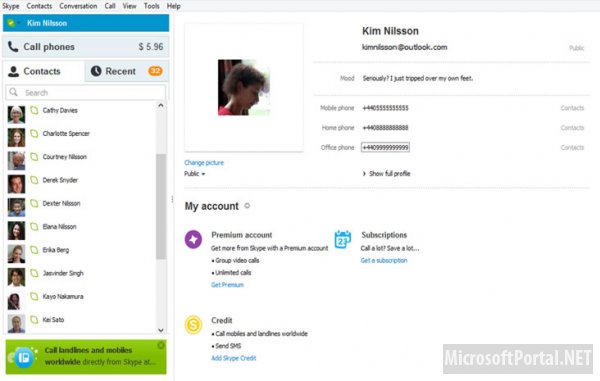600x381 pixels.
Task: Click the home phone number +440888888888
Action: click(x=385, y=128)
